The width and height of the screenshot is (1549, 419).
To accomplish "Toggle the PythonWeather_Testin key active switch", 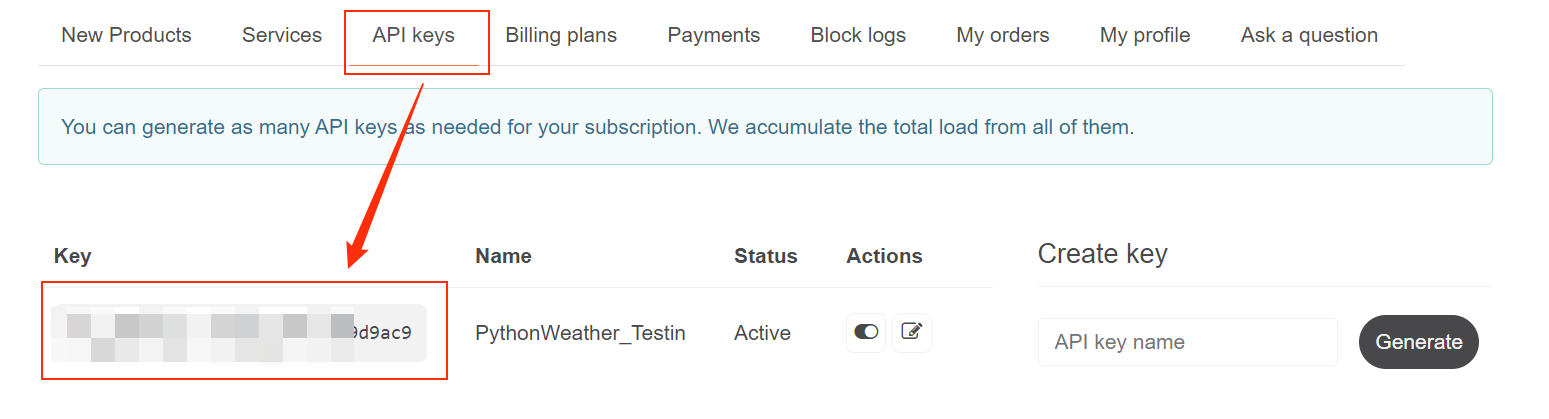I will tap(866, 332).
